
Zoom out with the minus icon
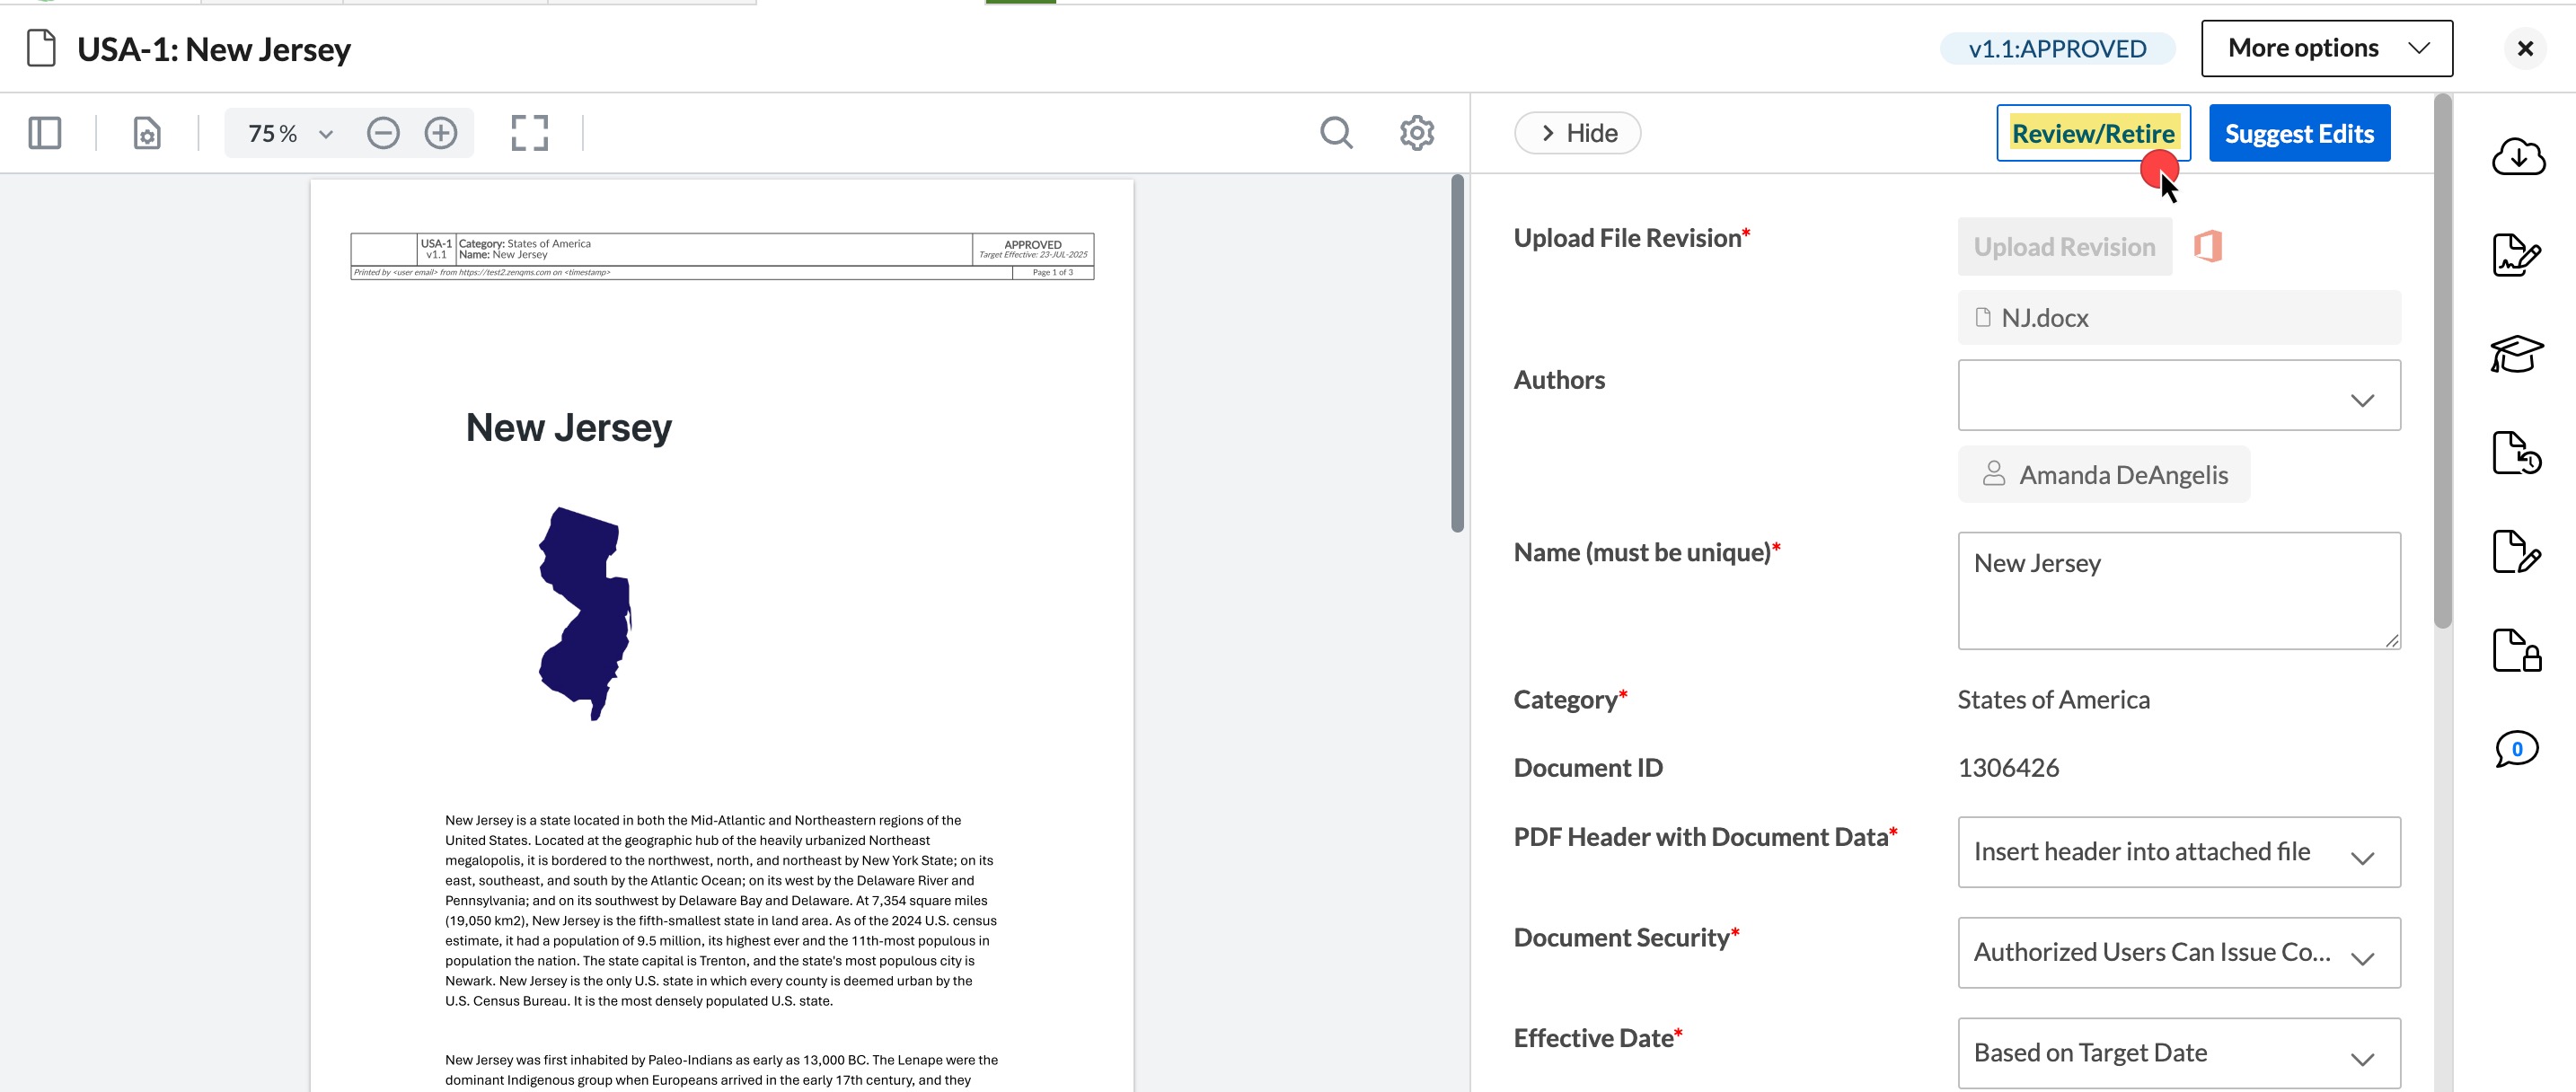[383, 133]
